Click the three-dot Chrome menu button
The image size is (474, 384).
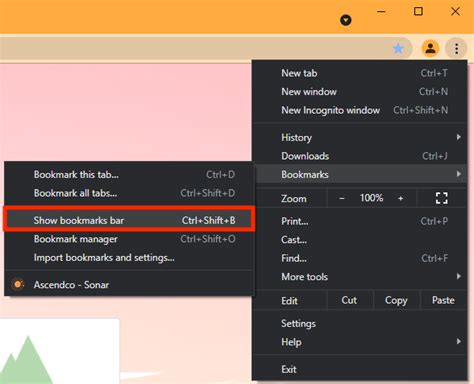tap(456, 49)
